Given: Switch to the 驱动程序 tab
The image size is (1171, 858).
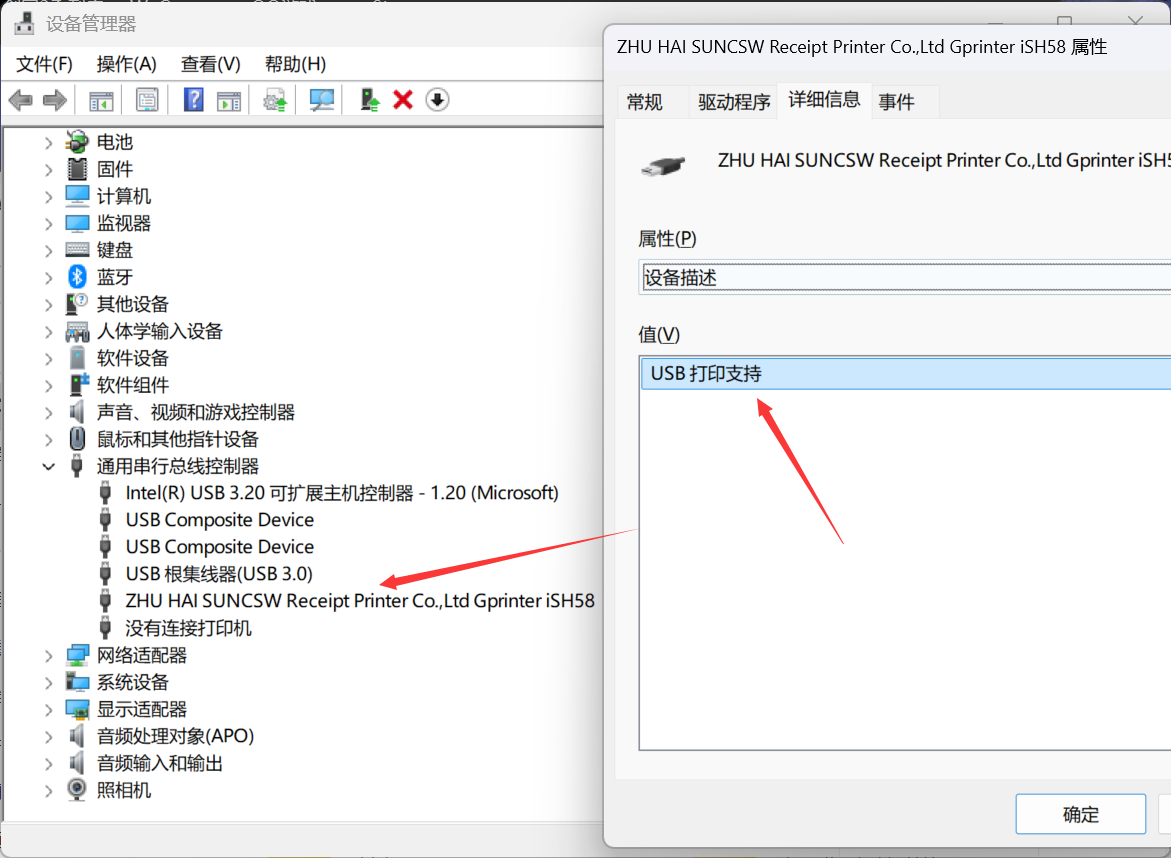Looking at the screenshot, I should tap(734, 102).
